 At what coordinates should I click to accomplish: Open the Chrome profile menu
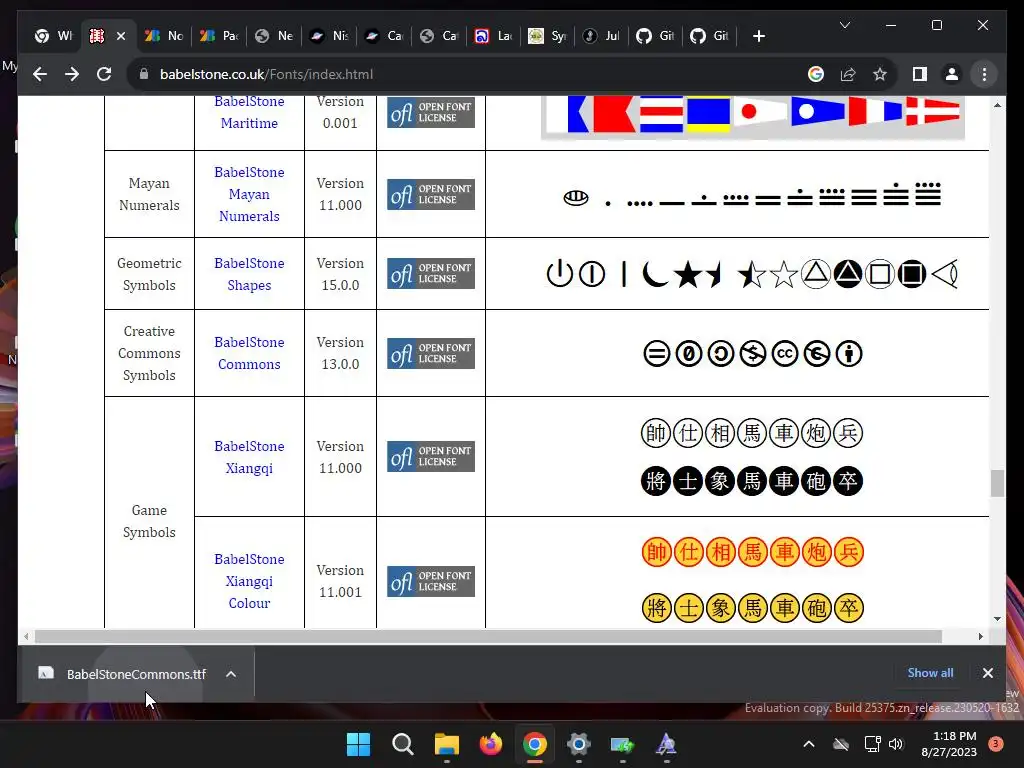pyautogui.click(x=952, y=74)
